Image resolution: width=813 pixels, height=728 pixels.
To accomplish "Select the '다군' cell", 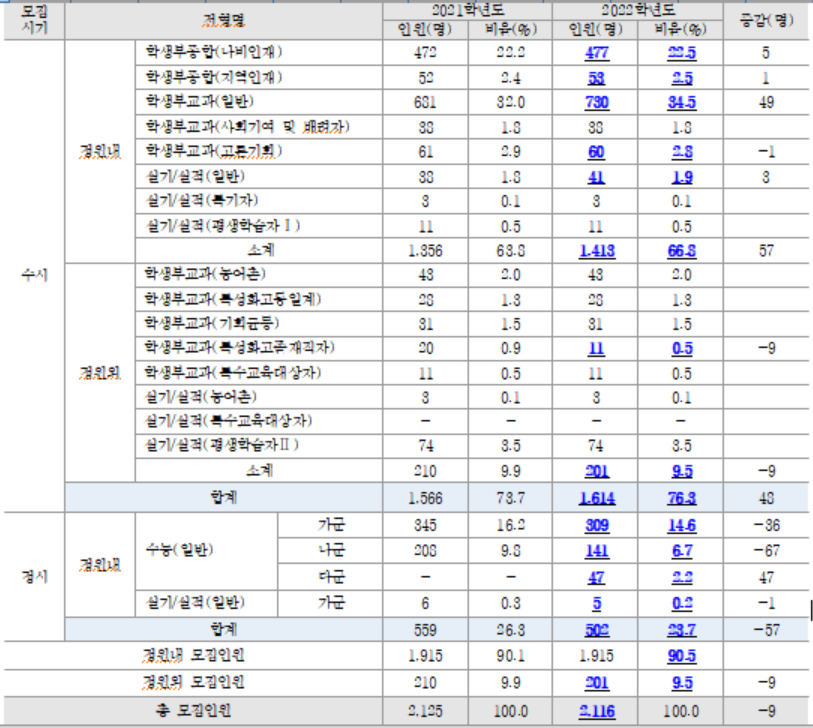I will coord(331,577).
